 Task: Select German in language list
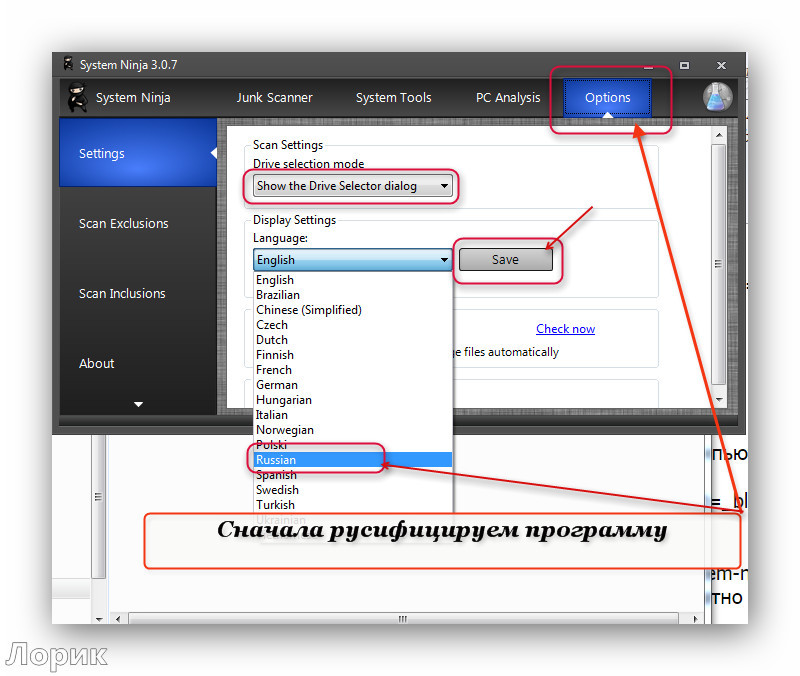pyautogui.click(x=353, y=385)
